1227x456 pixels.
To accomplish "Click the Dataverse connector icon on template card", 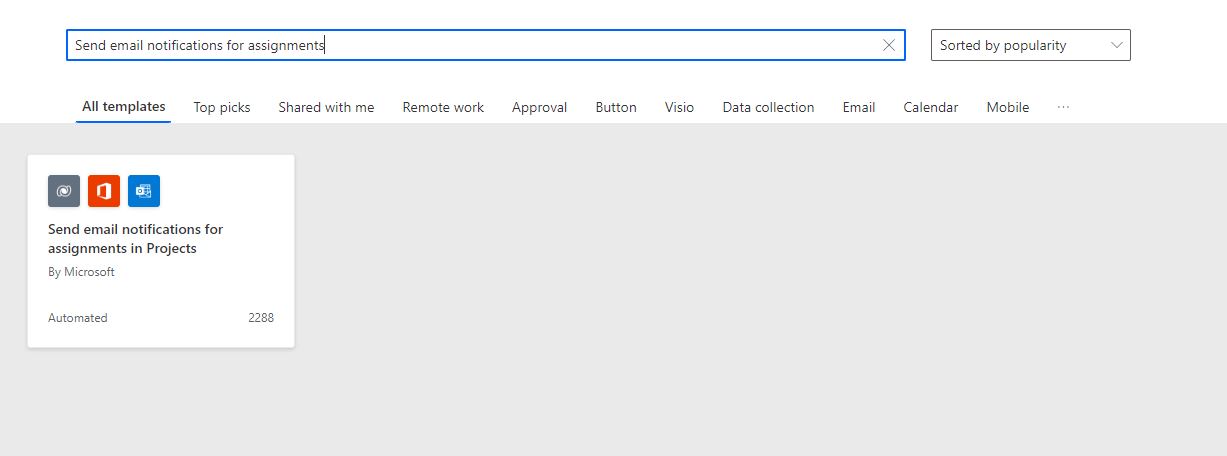I will [x=64, y=191].
